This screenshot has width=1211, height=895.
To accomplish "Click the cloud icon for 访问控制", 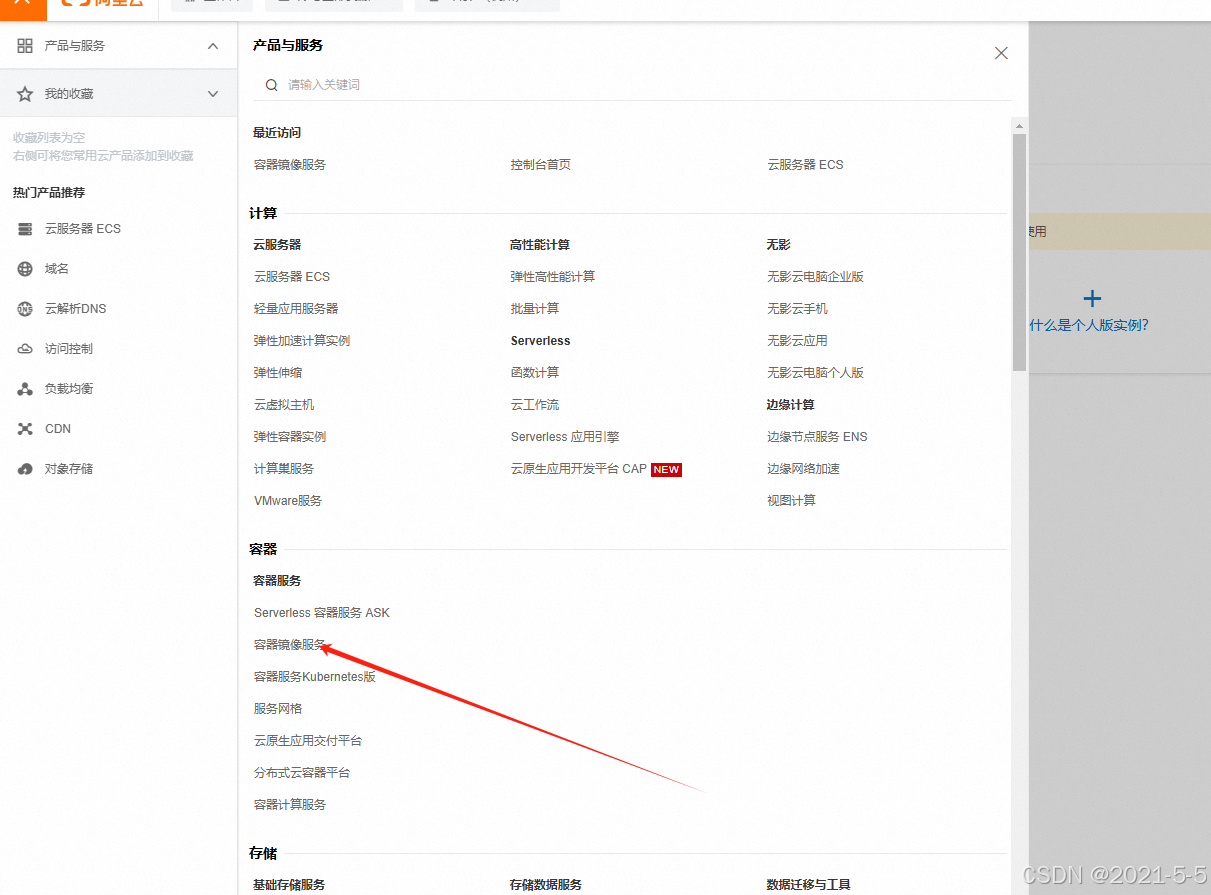I will pyautogui.click(x=25, y=349).
